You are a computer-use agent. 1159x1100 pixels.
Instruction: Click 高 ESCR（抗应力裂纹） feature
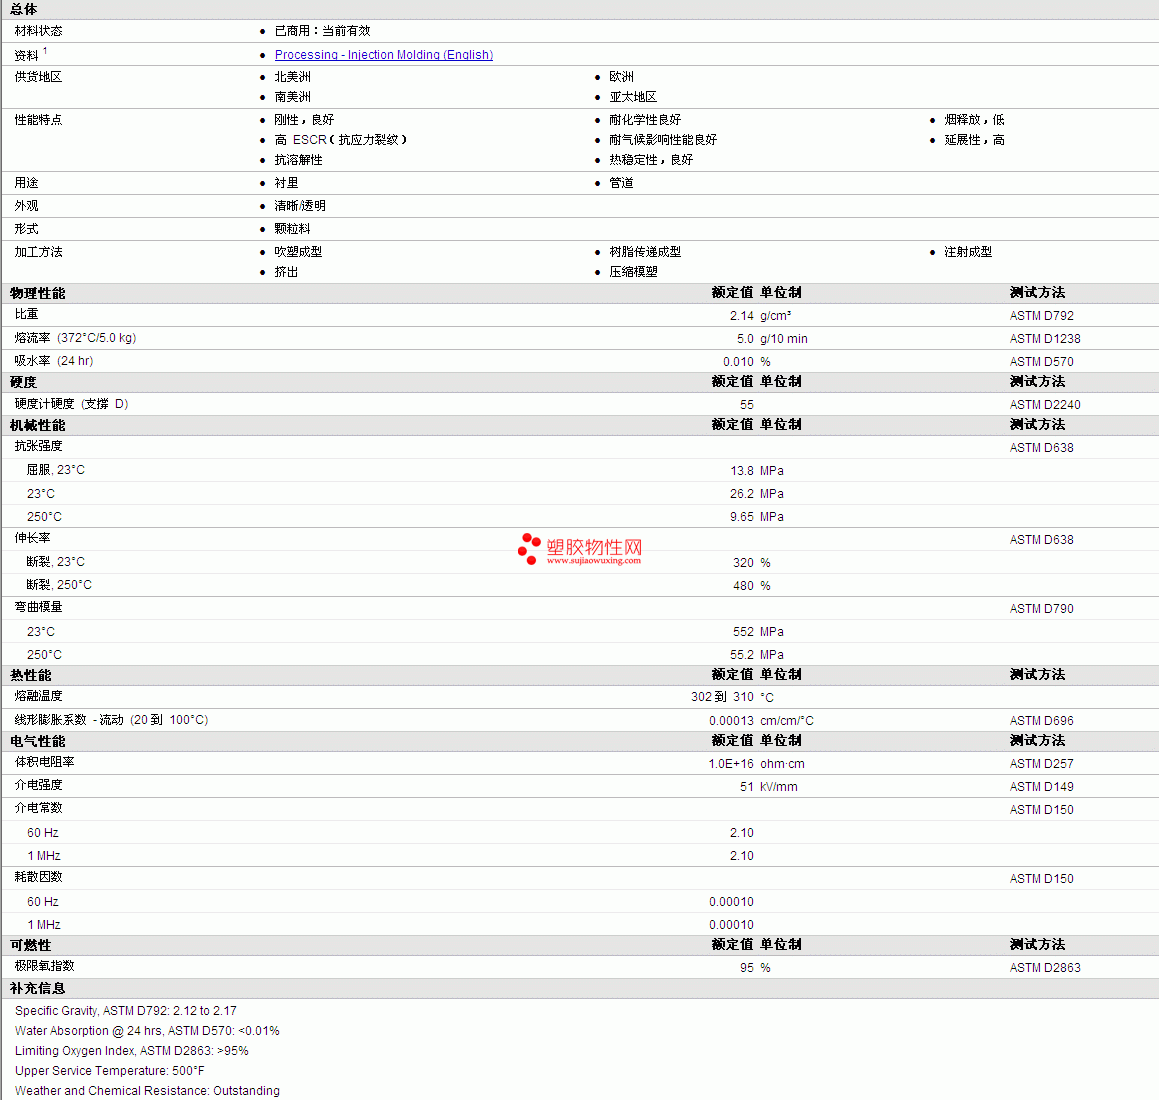[341, 140]
